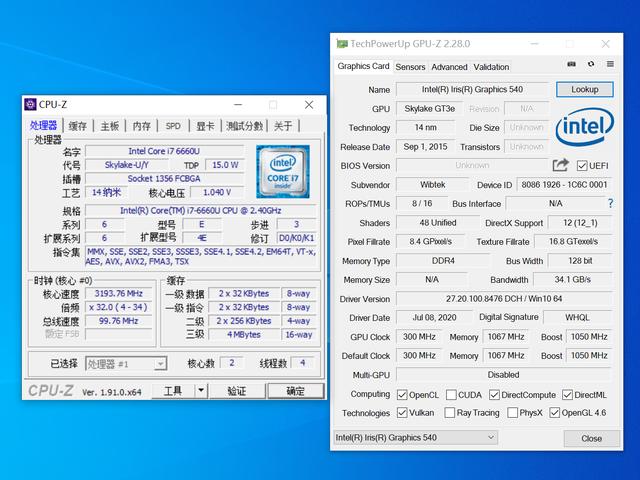Open the 主板 tab in CPU-Z
The height and width of the screenshot is (480, 640).
point(109,126)
